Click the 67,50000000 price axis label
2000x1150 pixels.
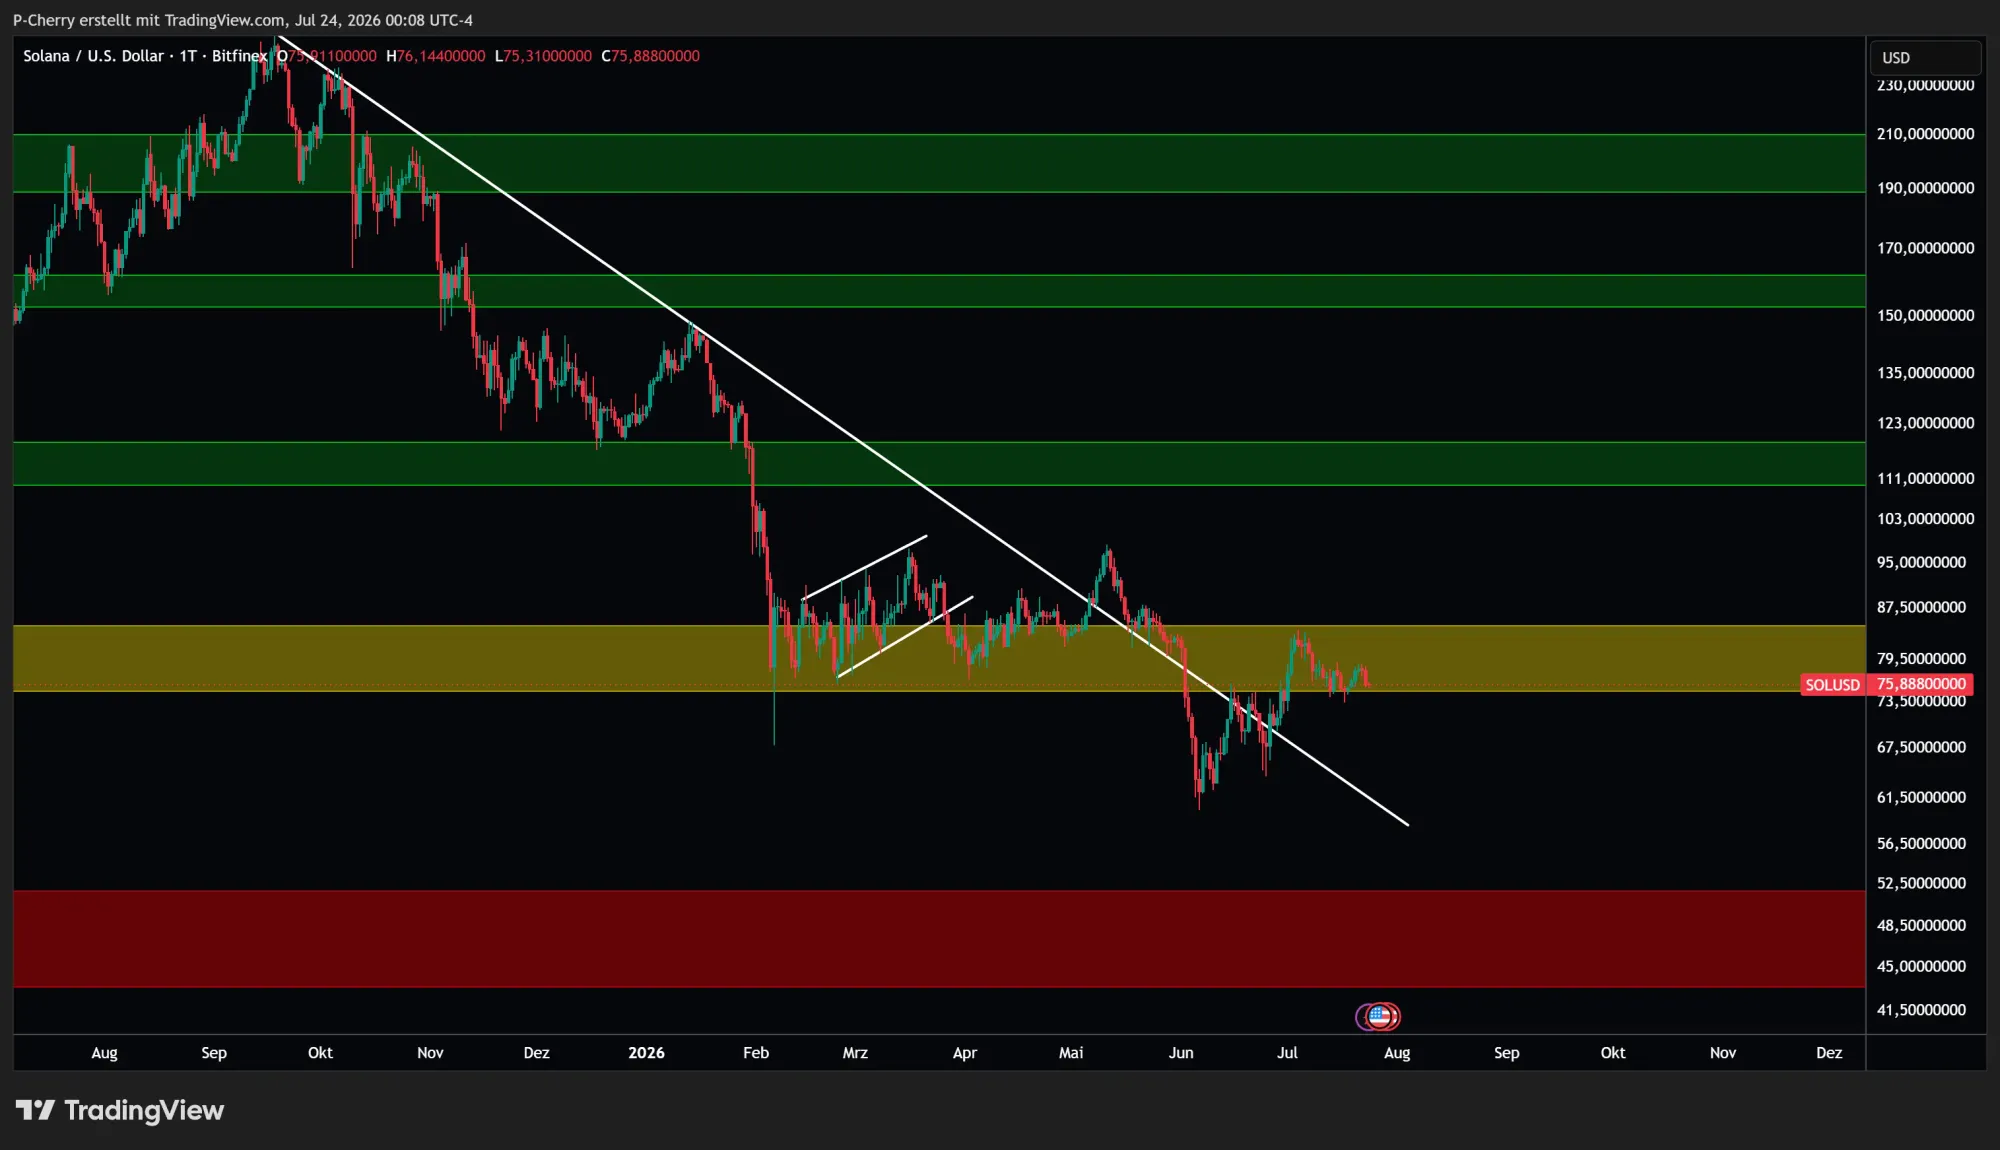(x=1921, y=748)
